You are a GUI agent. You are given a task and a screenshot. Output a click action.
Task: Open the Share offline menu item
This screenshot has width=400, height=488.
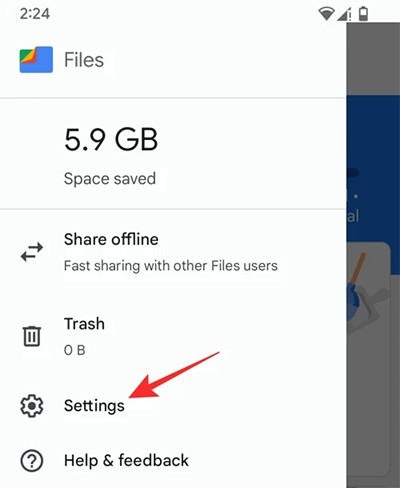(x=173, y=252)
